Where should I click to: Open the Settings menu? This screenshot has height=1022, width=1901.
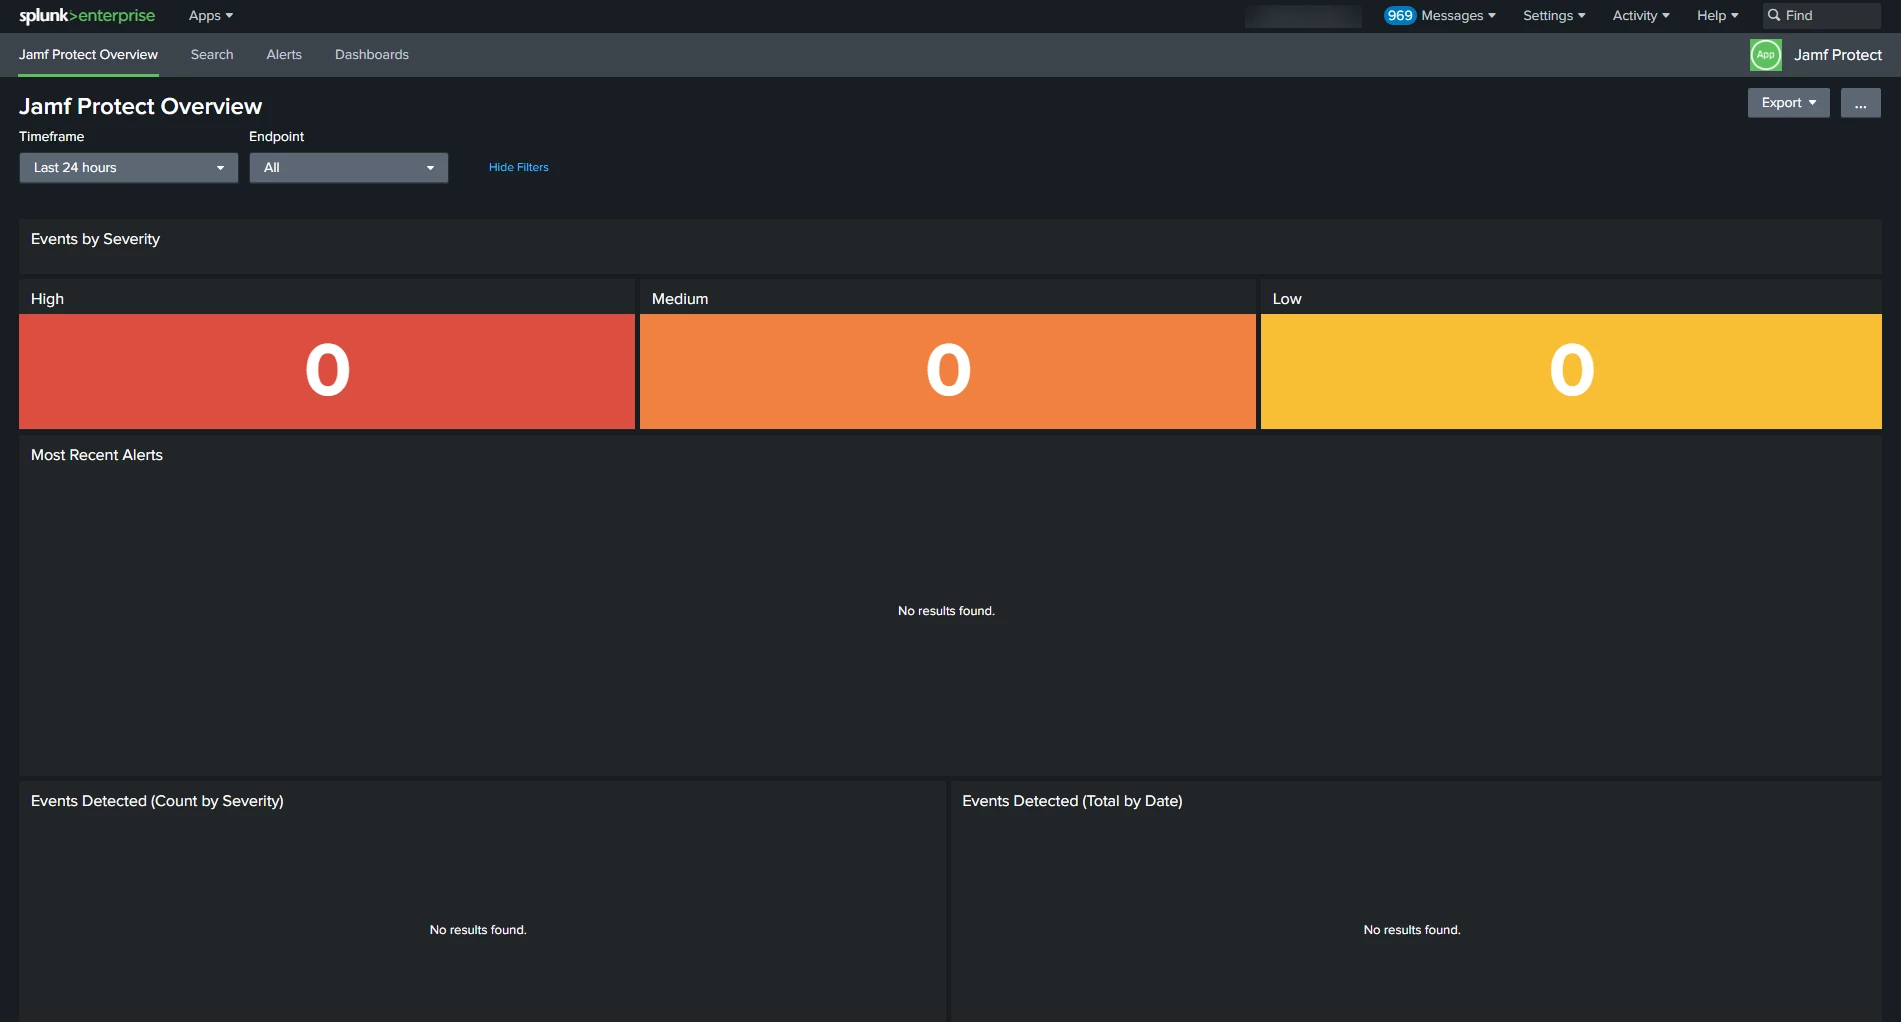(1554, 15)
